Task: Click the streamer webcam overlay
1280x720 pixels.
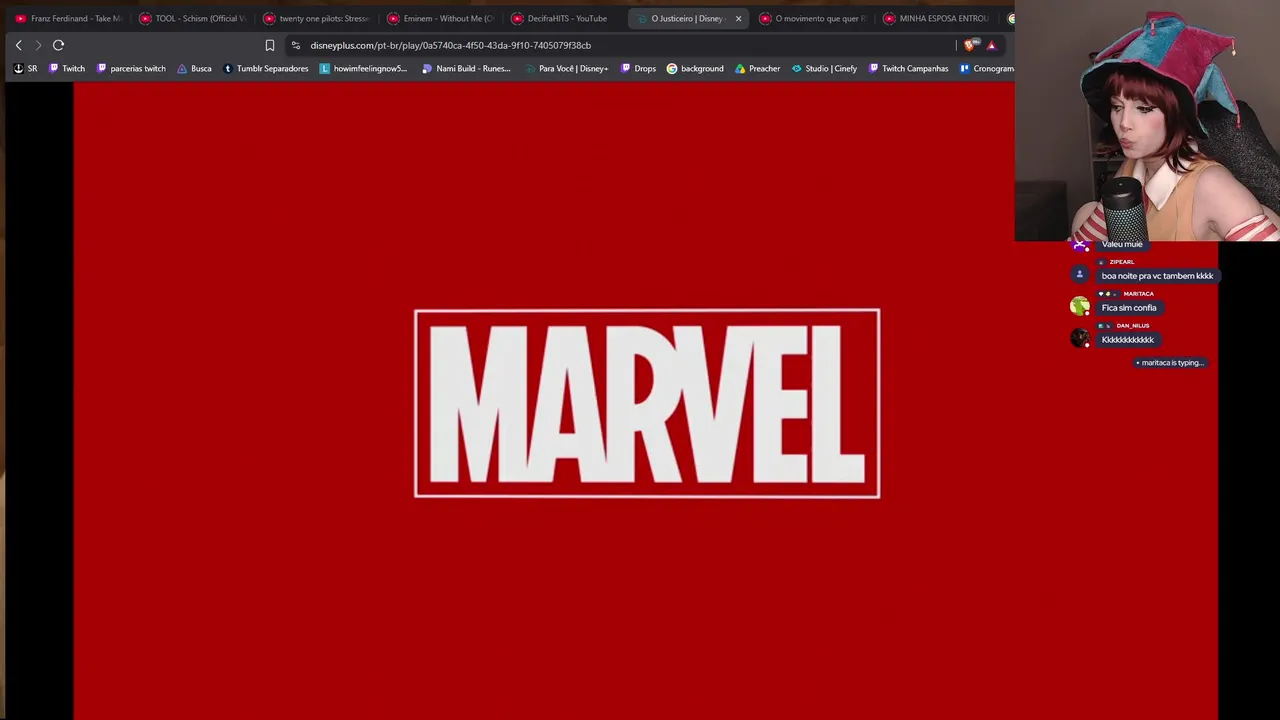Action: coord(1147,121)
